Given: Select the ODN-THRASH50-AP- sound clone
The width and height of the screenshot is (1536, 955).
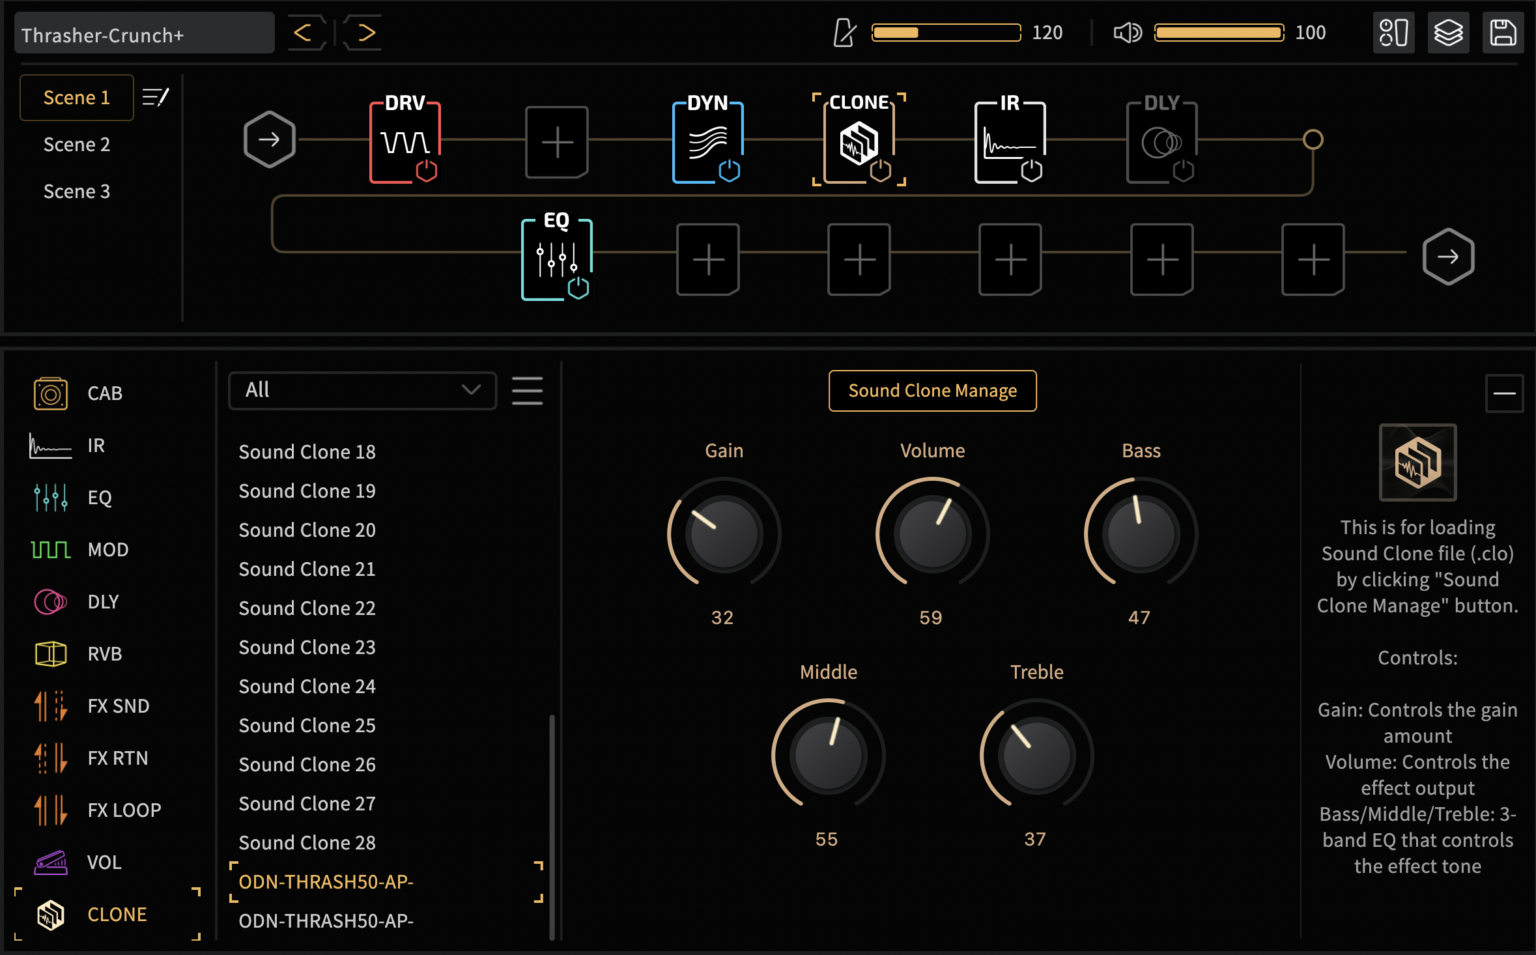Looking at the screenshot, I should pos(324,882).
